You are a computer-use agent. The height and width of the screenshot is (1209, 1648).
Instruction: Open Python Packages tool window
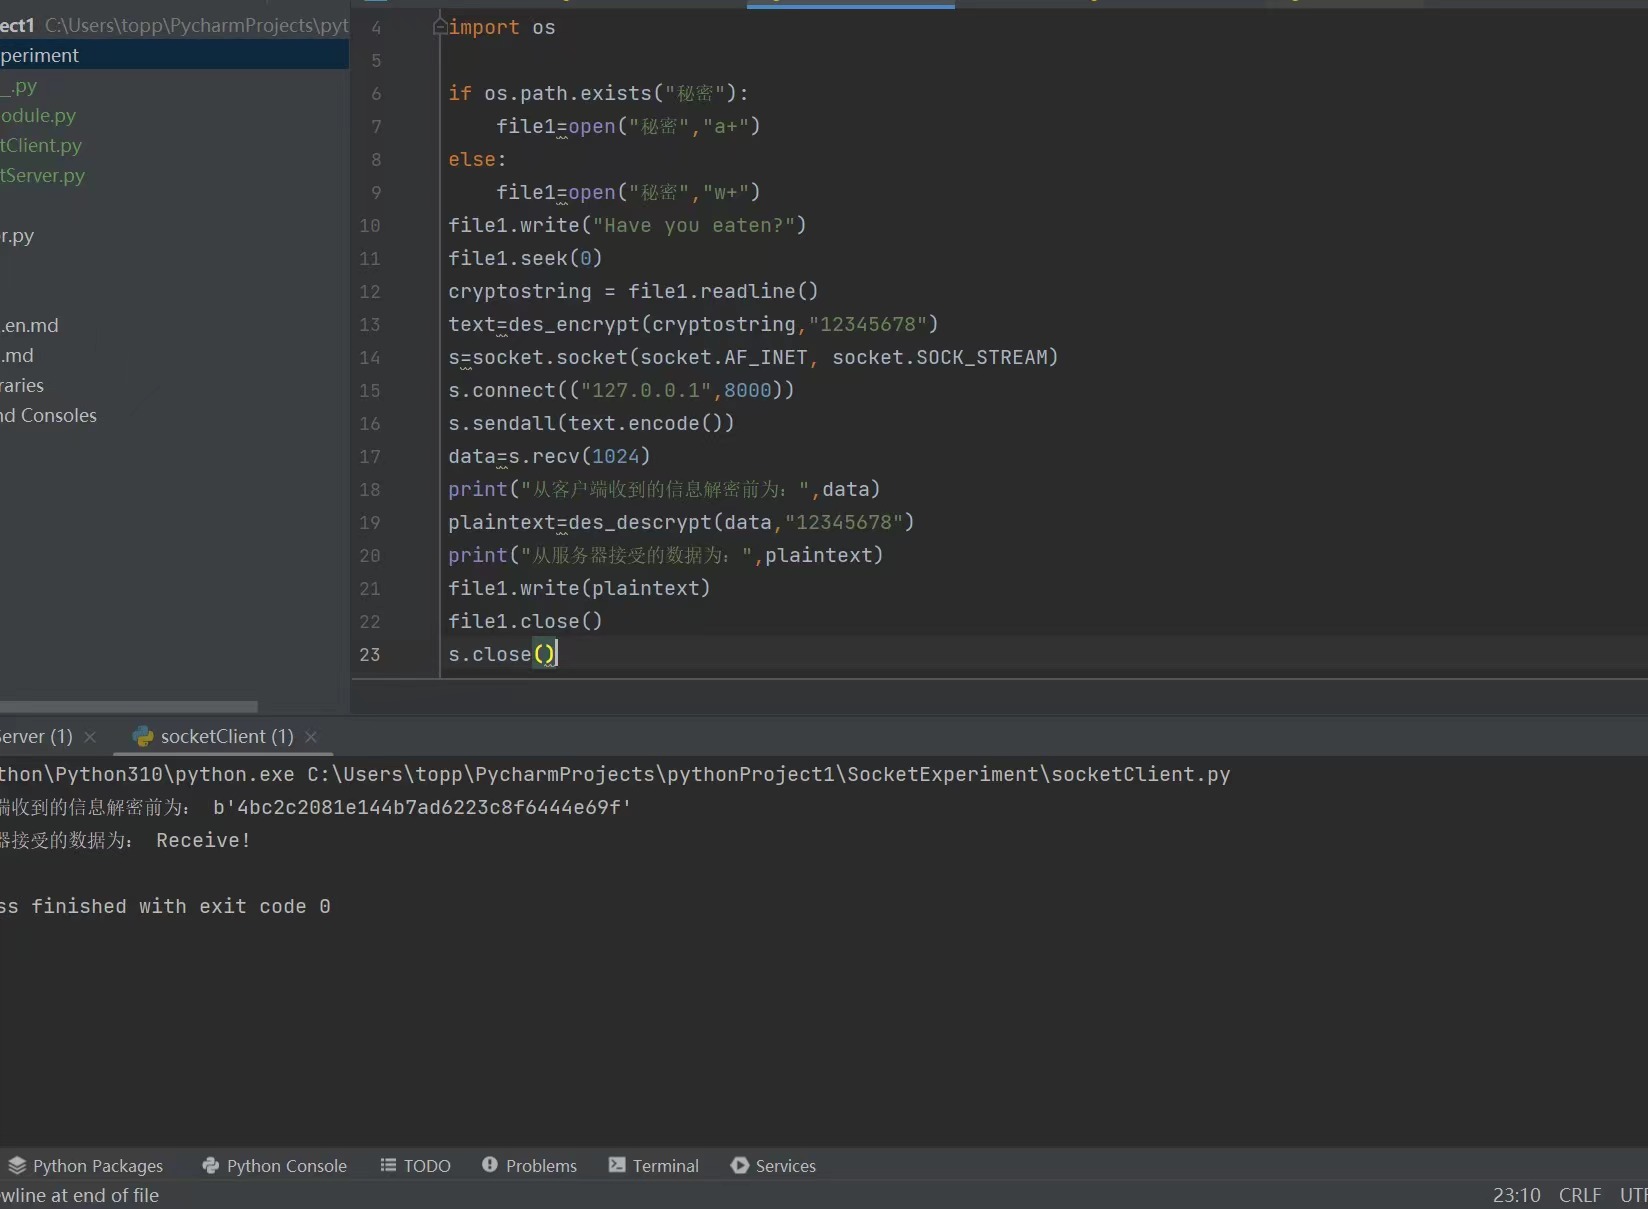(85, 1166)
